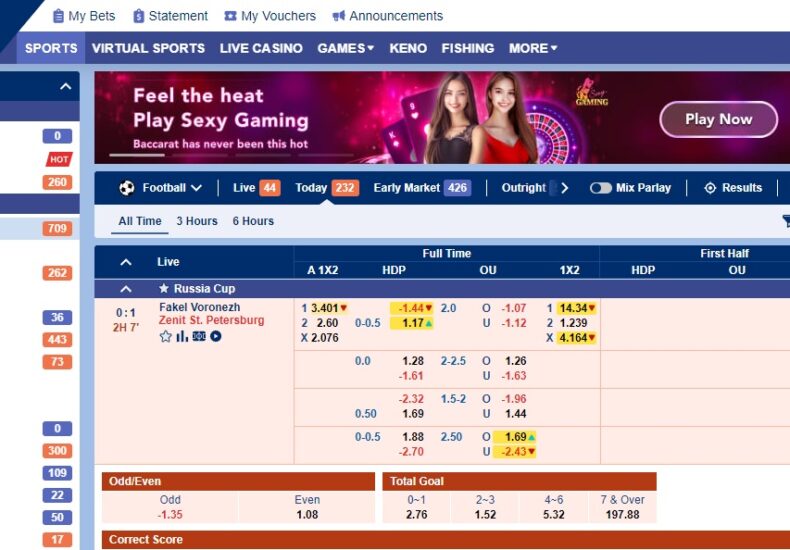Select Under 2.50 odds -2.43
The image size is (790, 550).
tap(514, 452)
